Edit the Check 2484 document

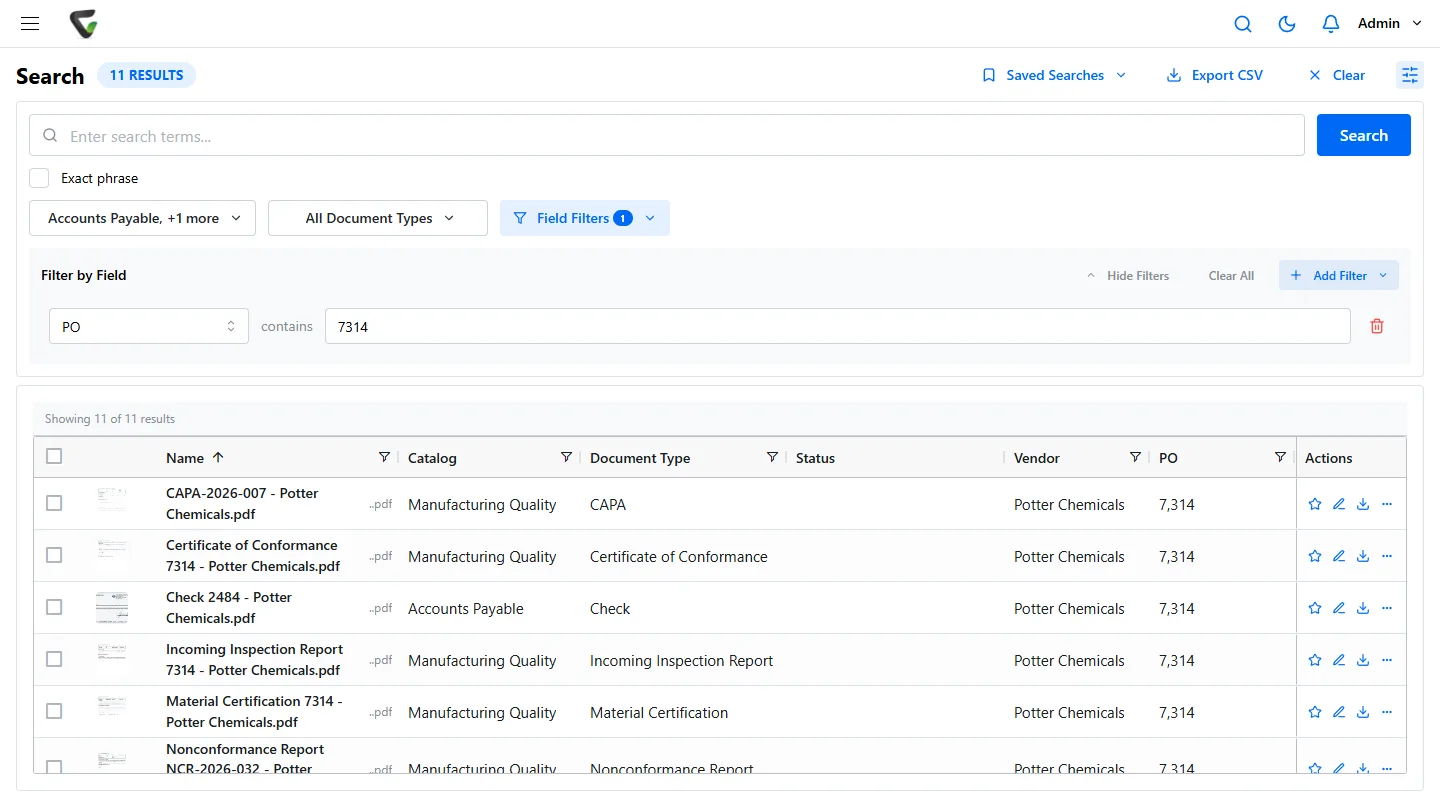(1339, 608)
